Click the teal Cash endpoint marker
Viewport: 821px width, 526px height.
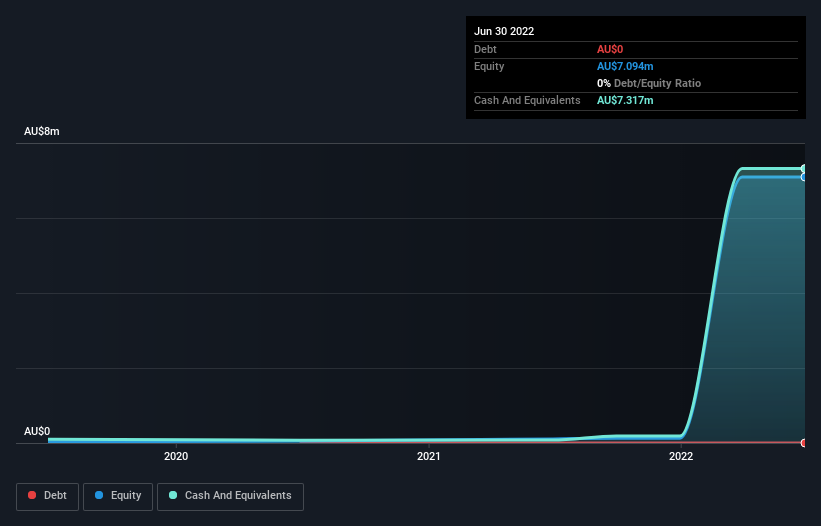(x=804, y=169)
